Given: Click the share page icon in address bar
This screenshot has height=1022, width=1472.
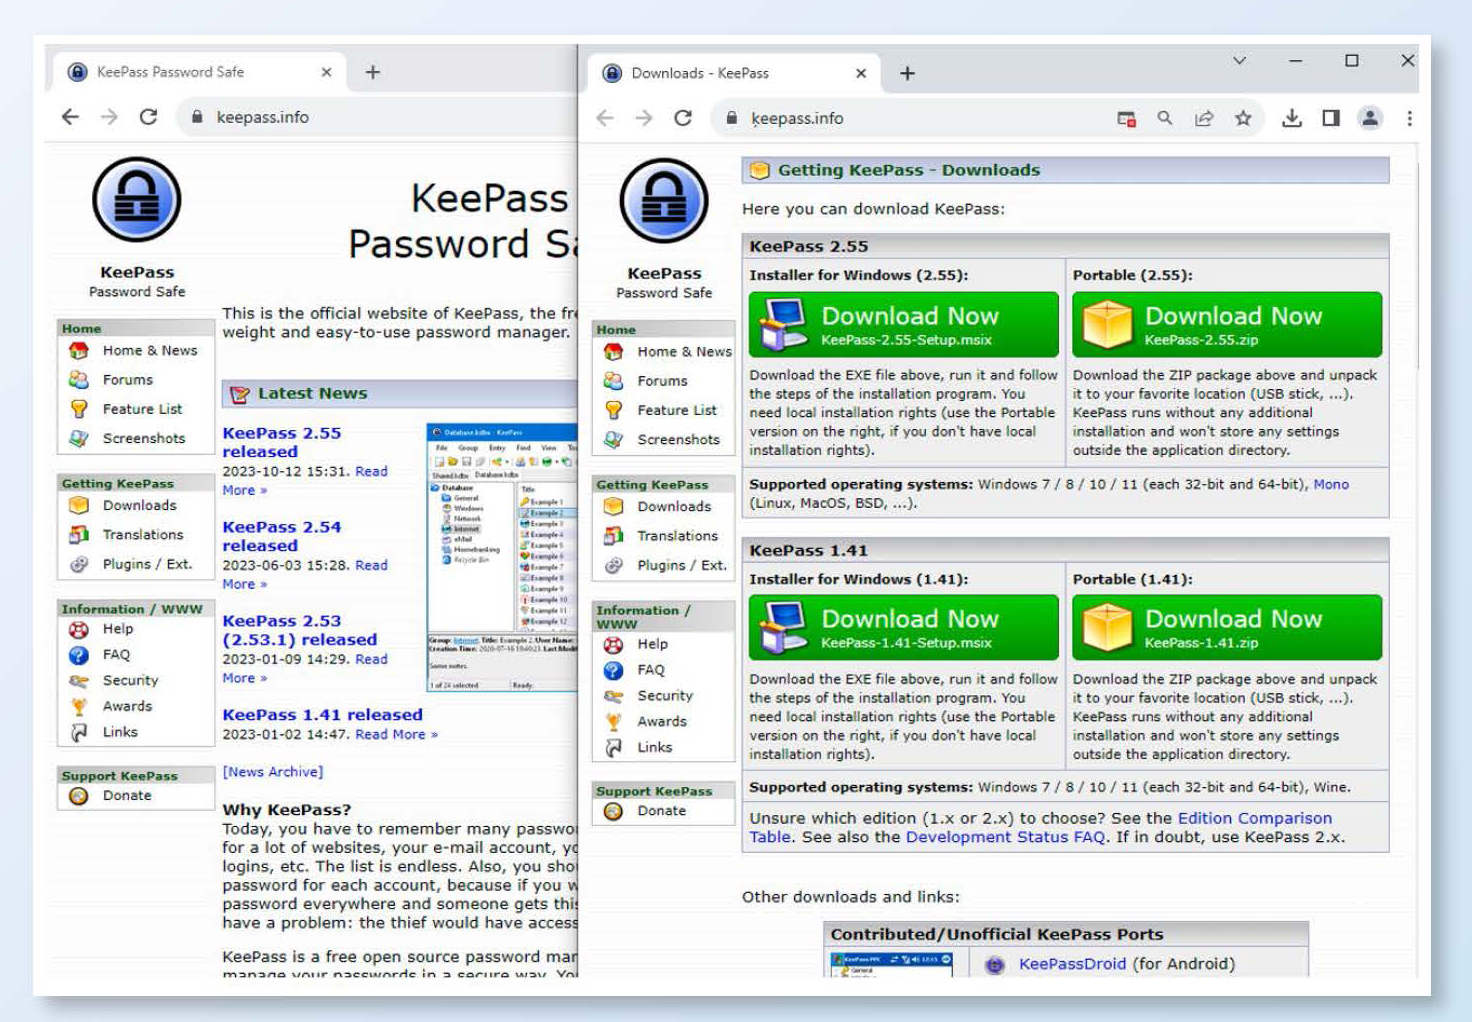Looking at the screenshot, I should (1204, 118).
